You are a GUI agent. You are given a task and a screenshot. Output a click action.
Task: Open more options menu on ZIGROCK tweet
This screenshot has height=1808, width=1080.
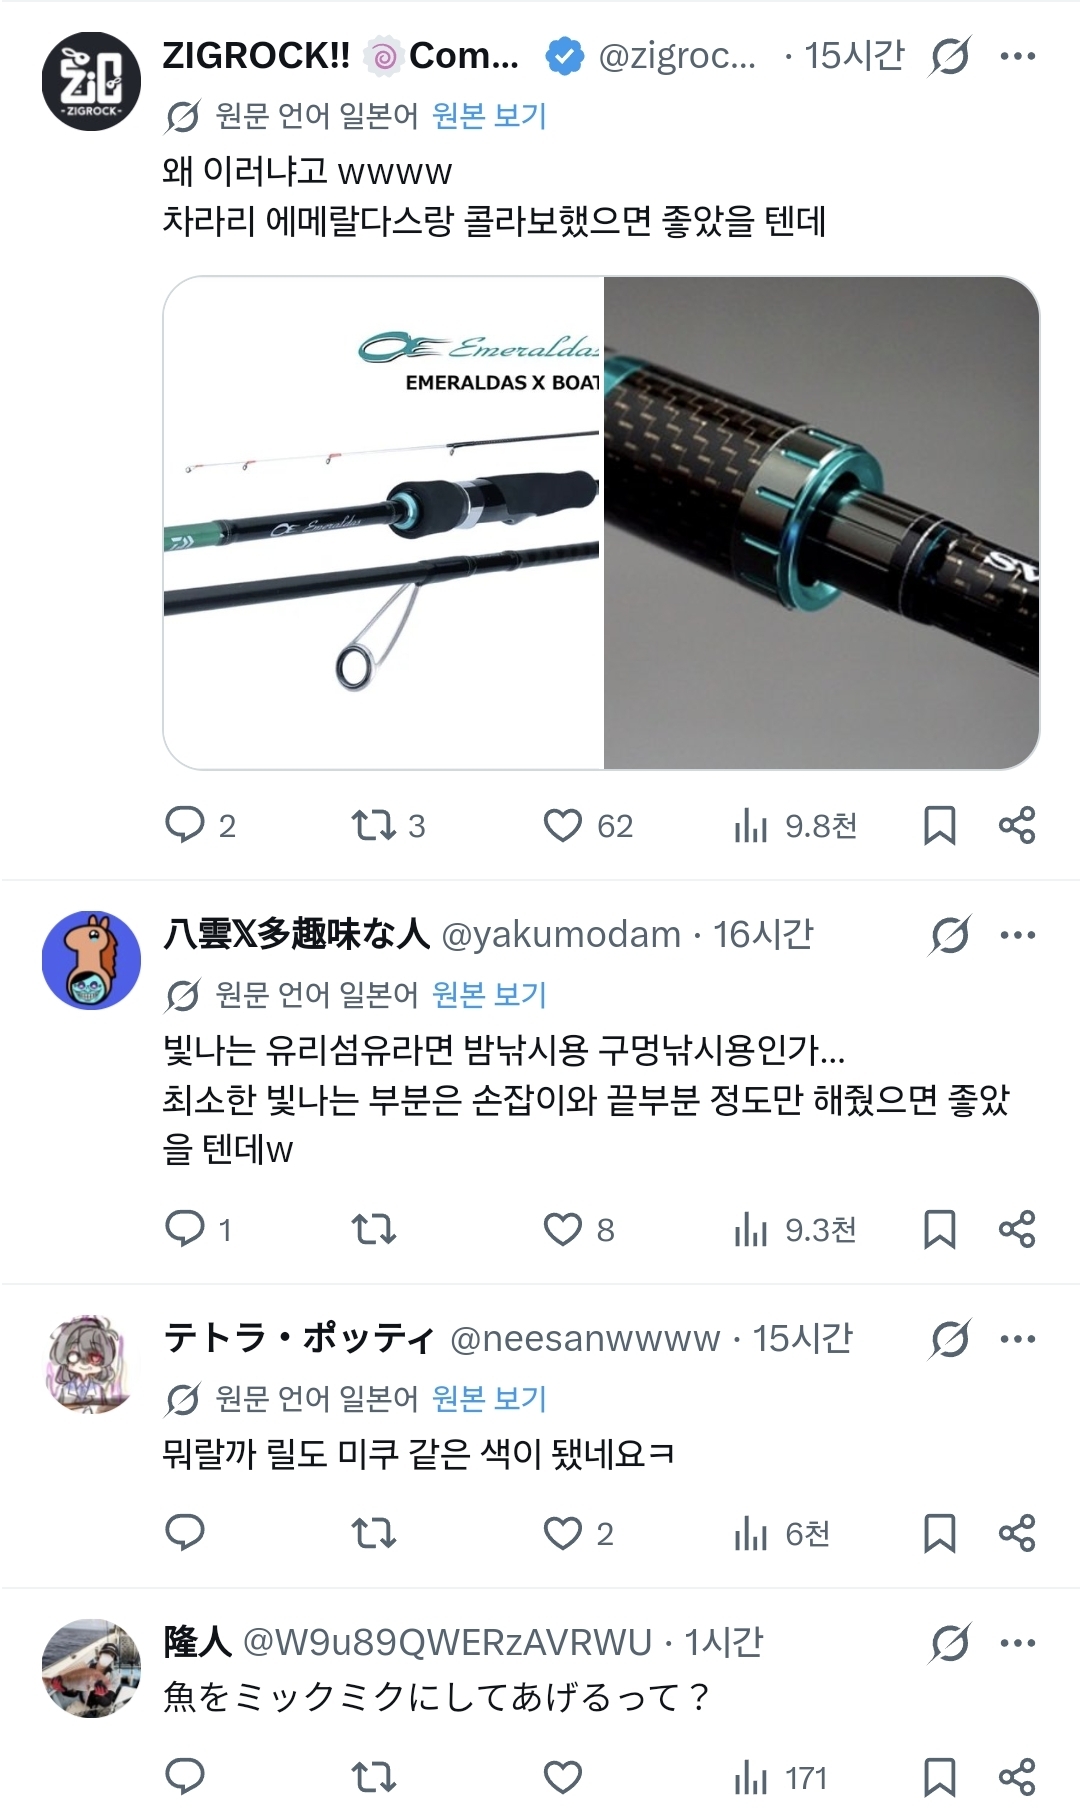tap(1017, 56)
